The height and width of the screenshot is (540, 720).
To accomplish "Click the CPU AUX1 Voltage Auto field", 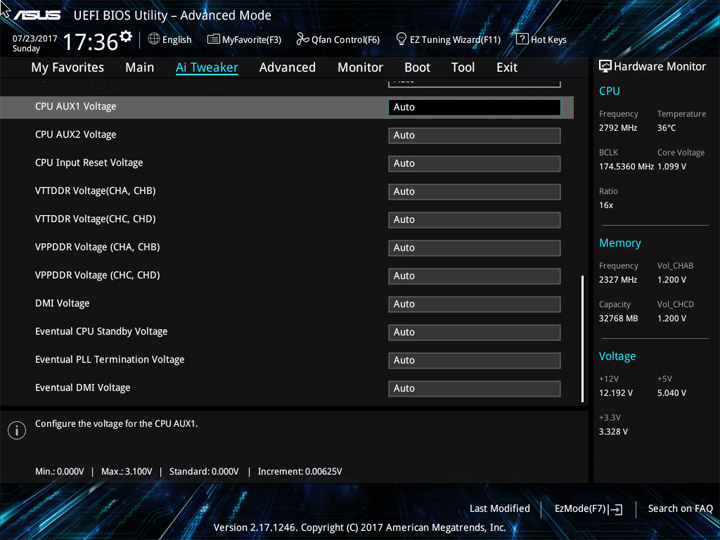I will [x=474, y=107].
